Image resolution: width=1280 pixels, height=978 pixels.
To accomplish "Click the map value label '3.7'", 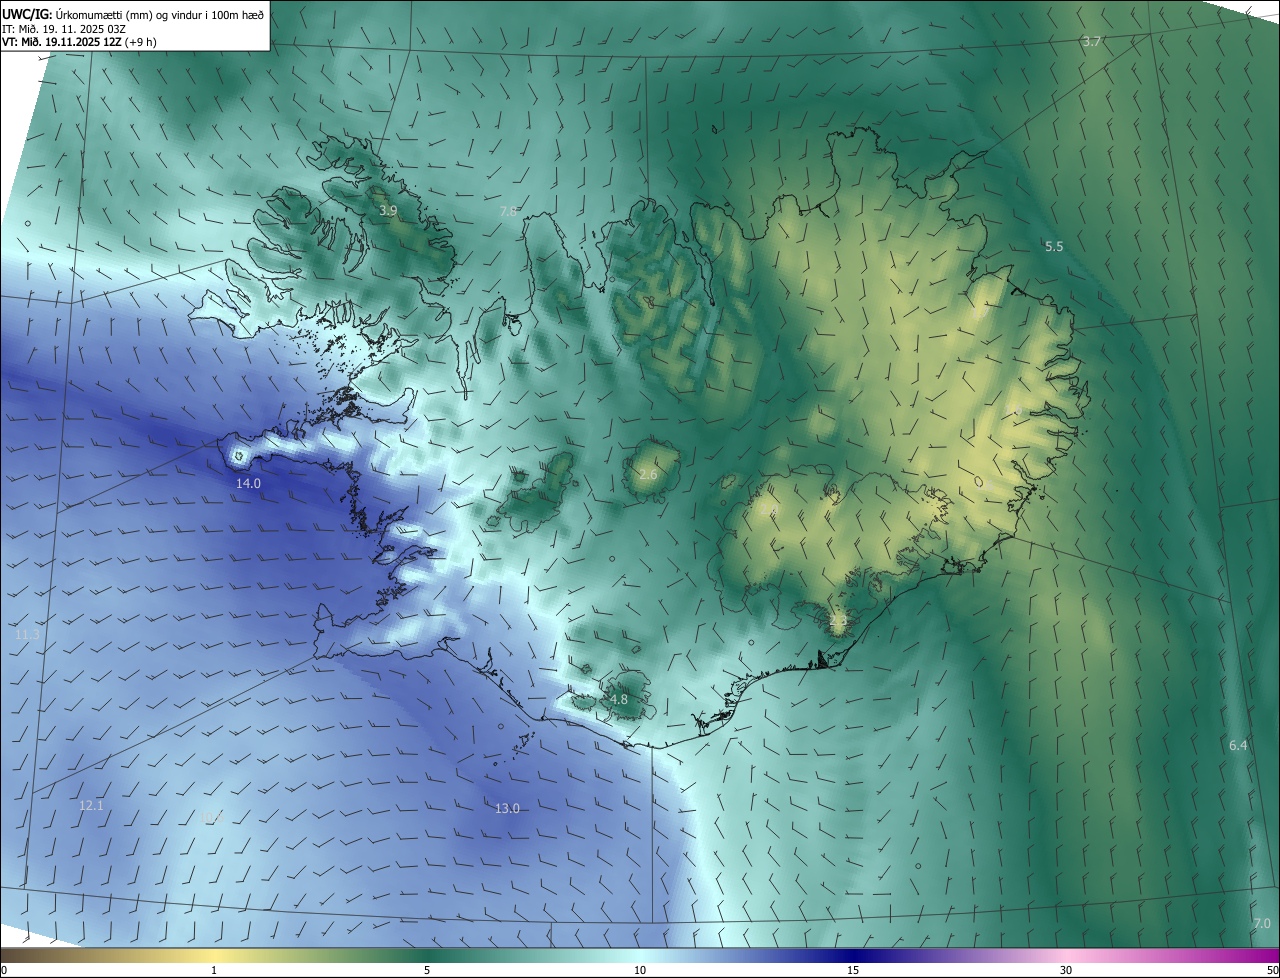I will click(1092, 41).
